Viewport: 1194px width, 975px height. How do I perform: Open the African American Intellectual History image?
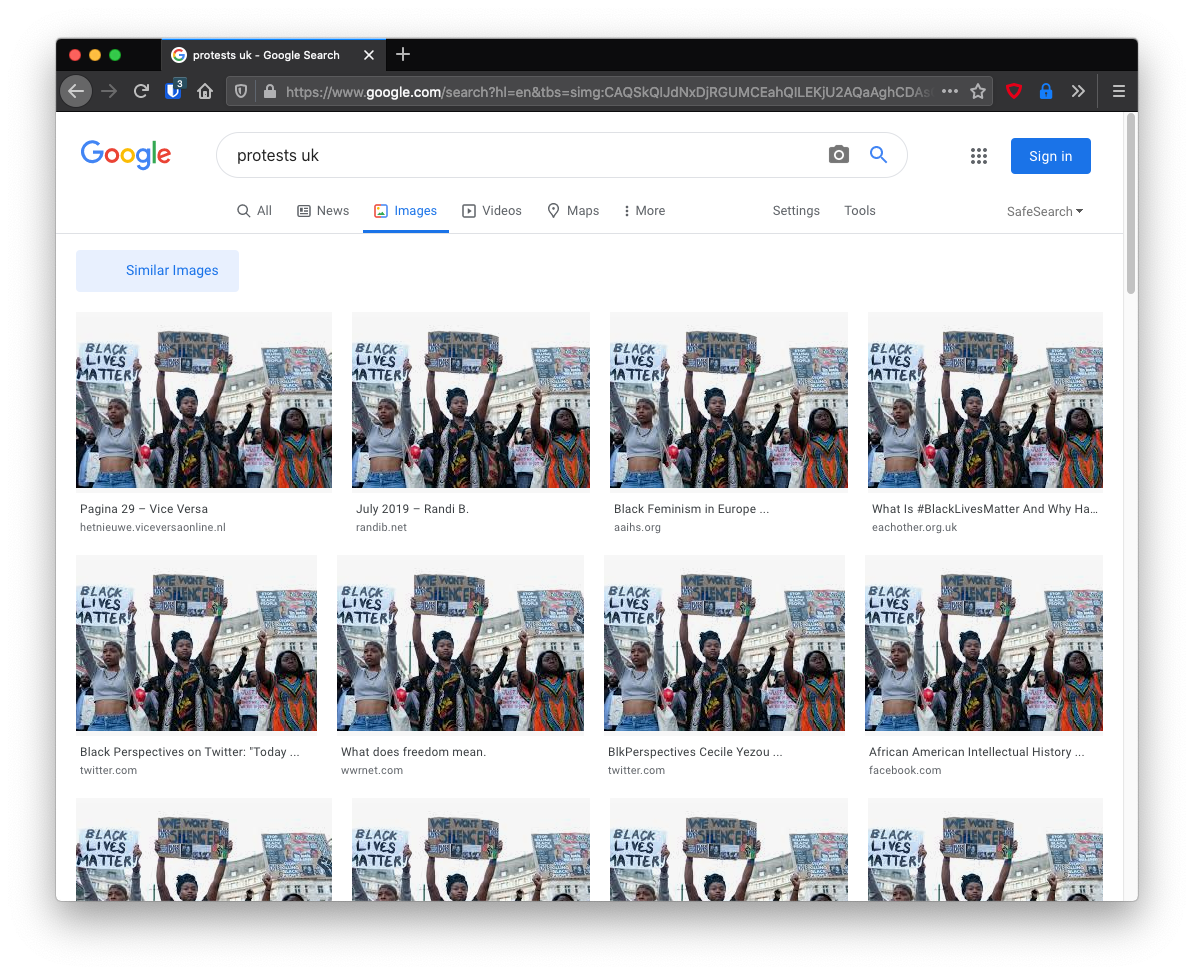984,643
